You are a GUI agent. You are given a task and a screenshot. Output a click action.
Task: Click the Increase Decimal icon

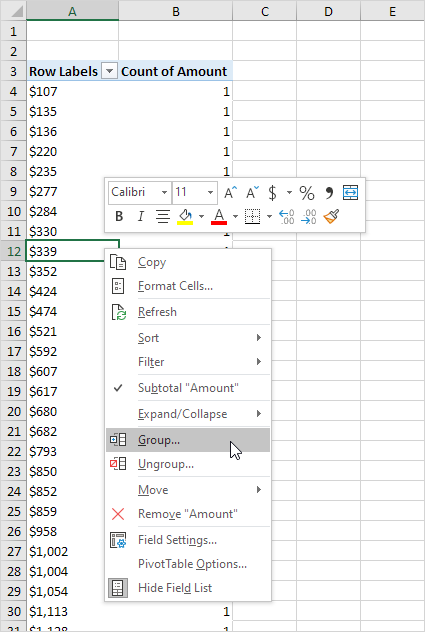(287, 216)
